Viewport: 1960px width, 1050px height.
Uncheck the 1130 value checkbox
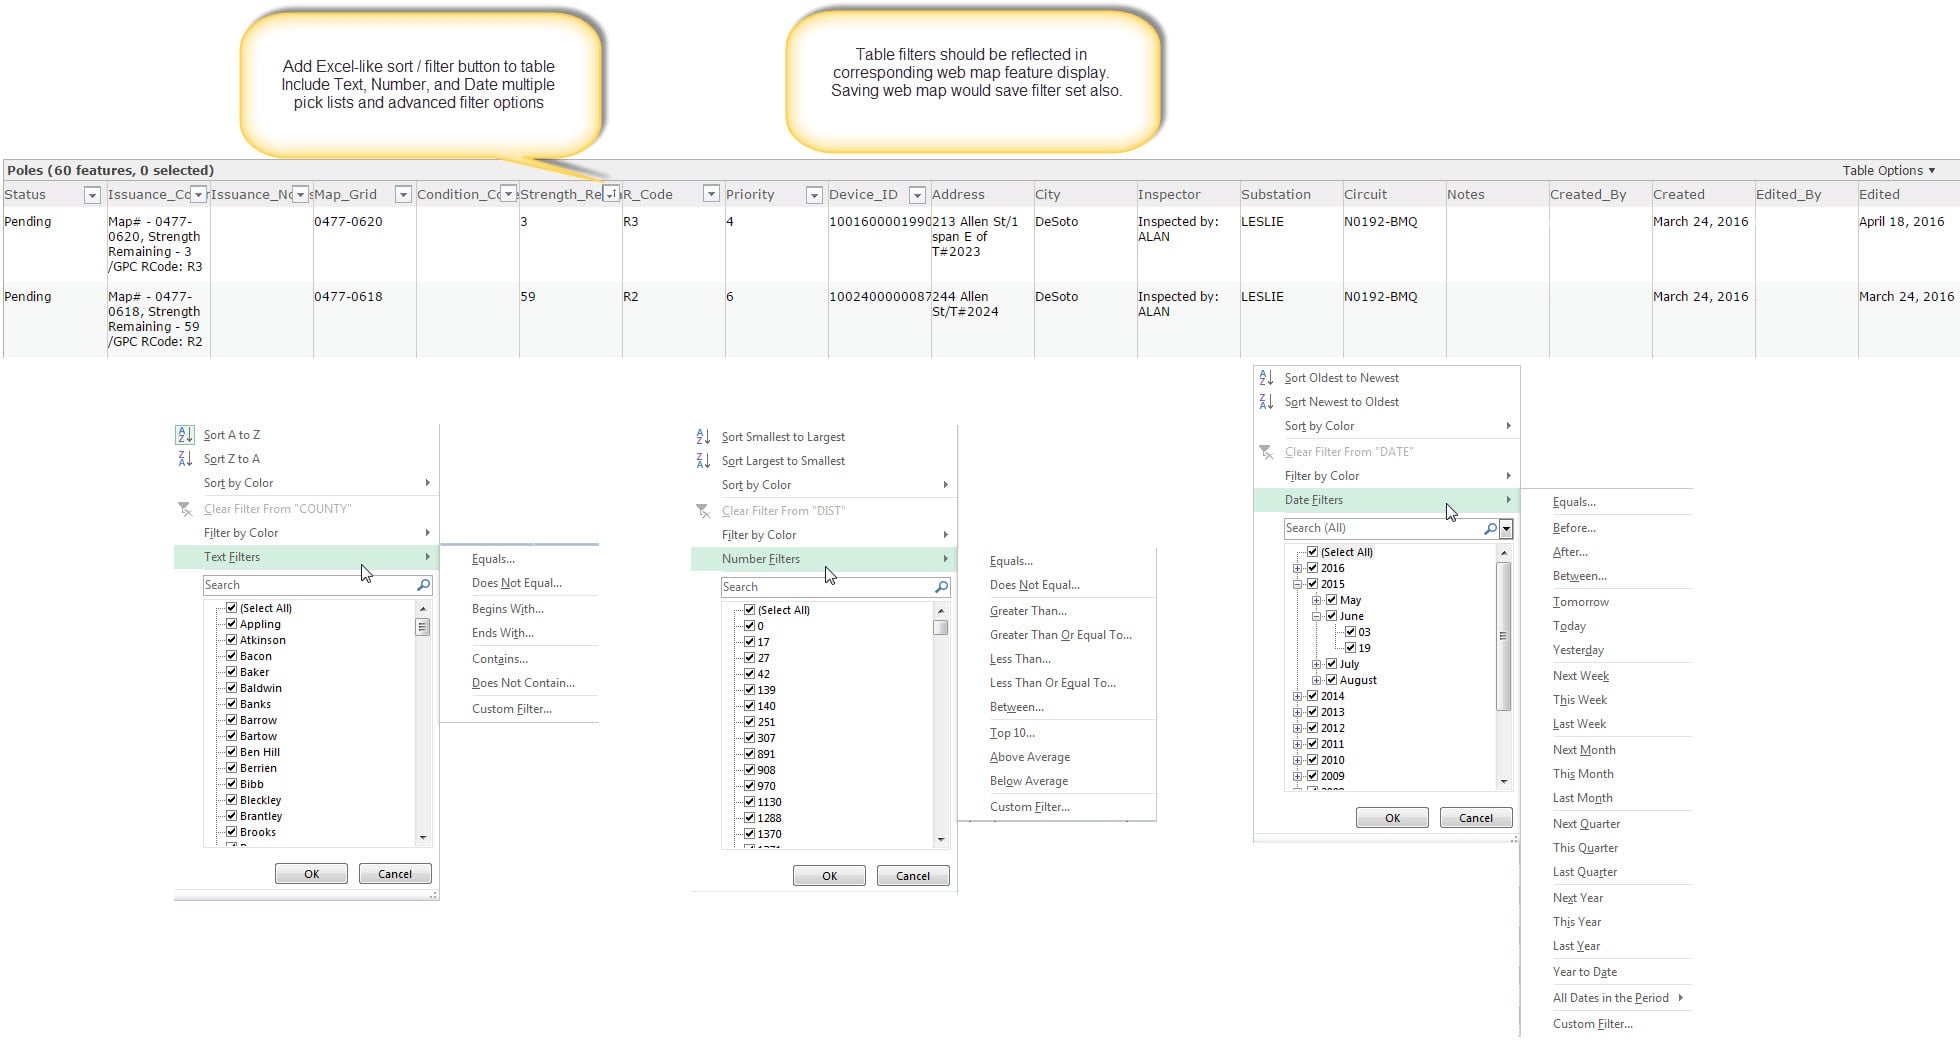click(749, 802)
